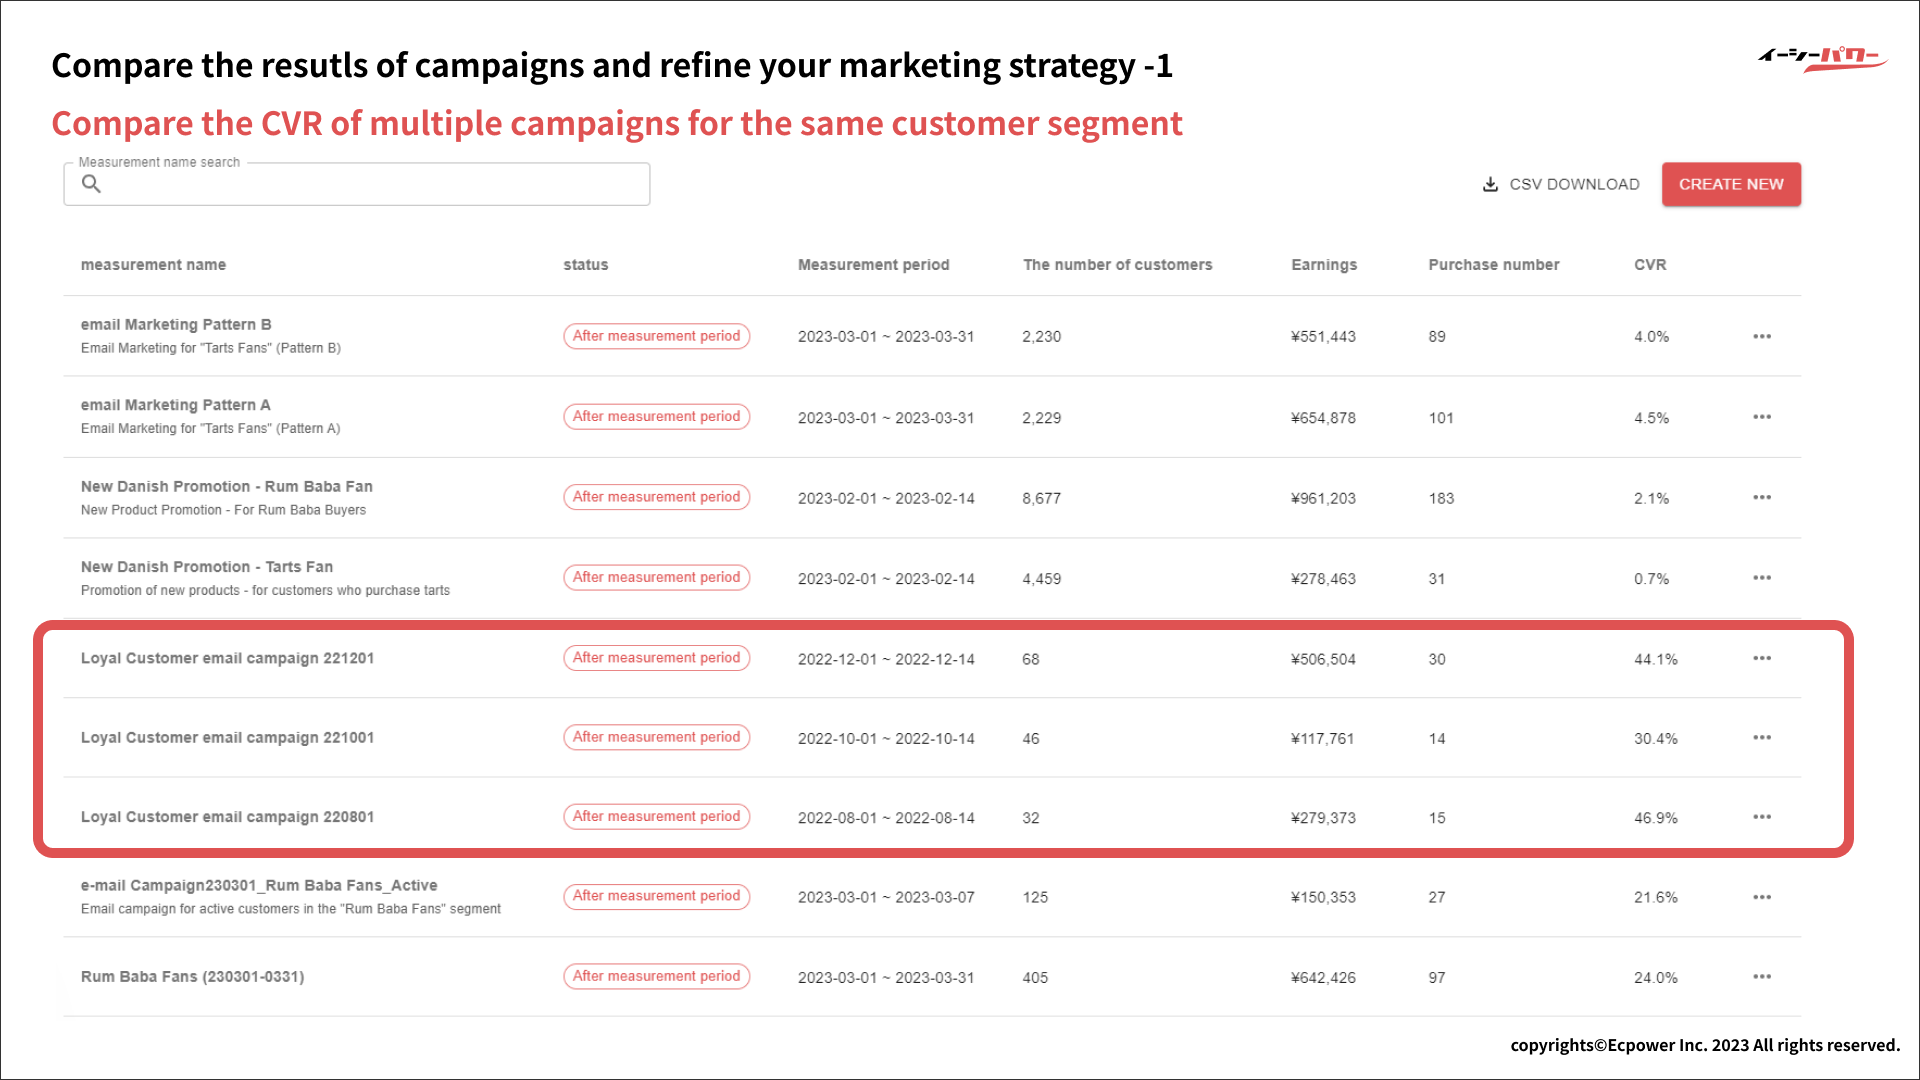Click the Earnings column header
The height and width of the screenshot is (1080, 1920).
pos(1324,265)
